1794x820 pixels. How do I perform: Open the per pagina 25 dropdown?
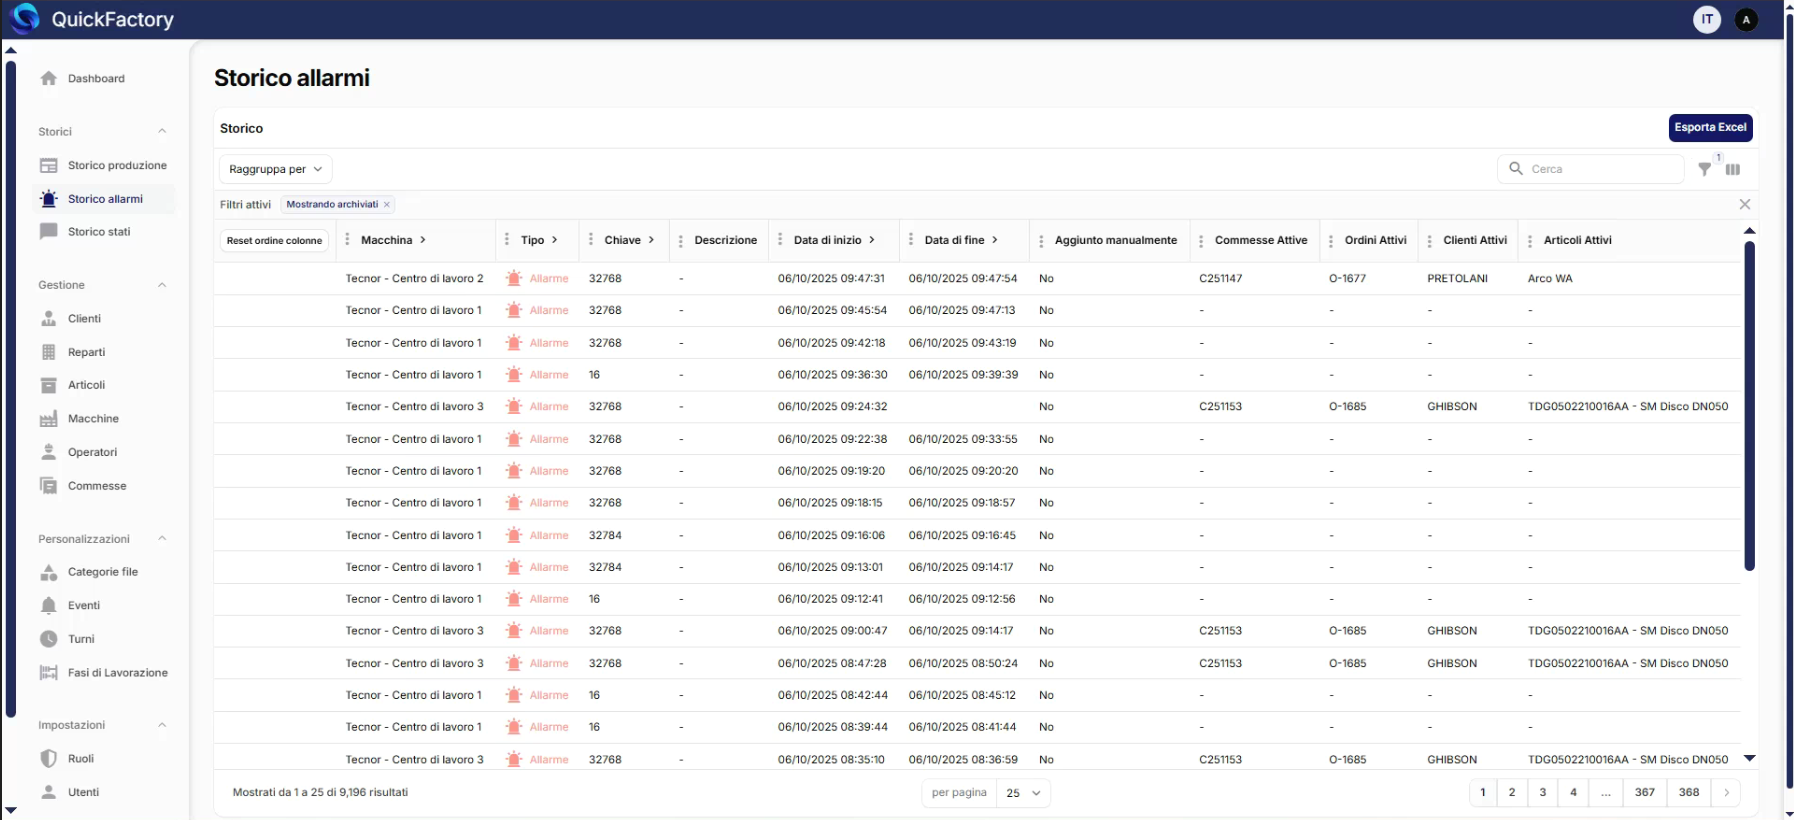[1023, 793]
